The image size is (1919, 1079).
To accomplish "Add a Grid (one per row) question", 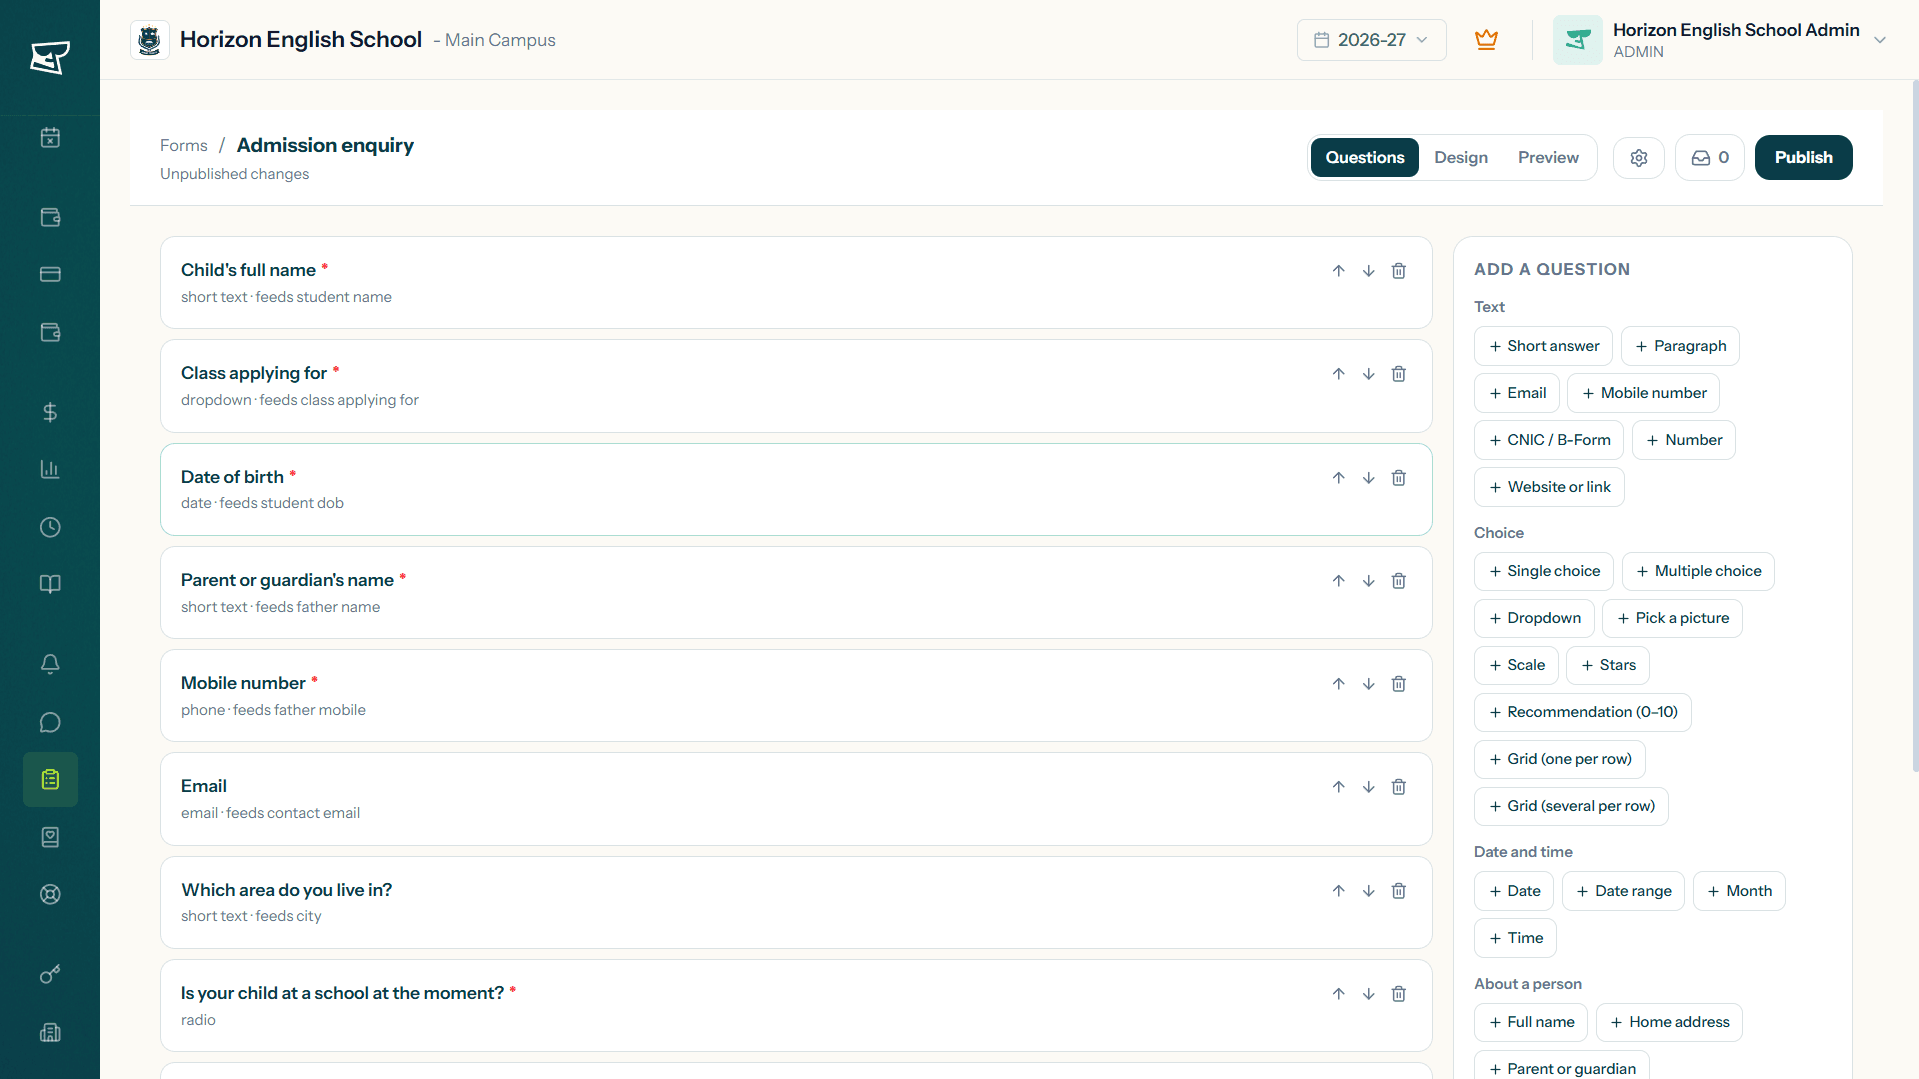I will pos(1560,759).
